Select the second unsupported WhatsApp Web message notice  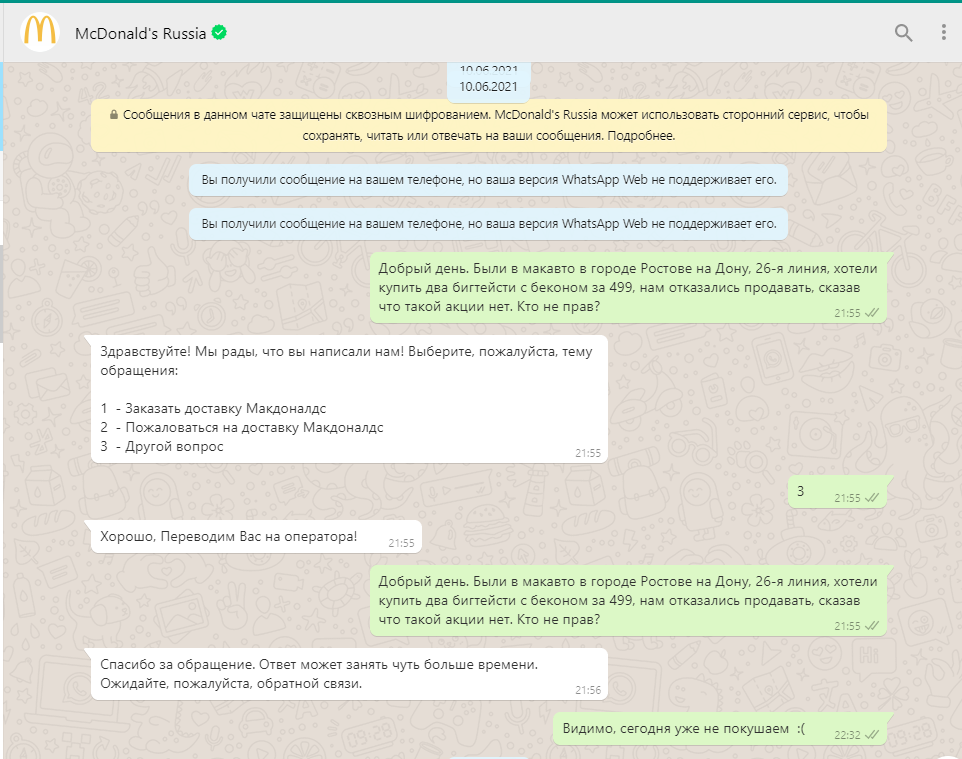pyautogui.click(x=488, y=224)
